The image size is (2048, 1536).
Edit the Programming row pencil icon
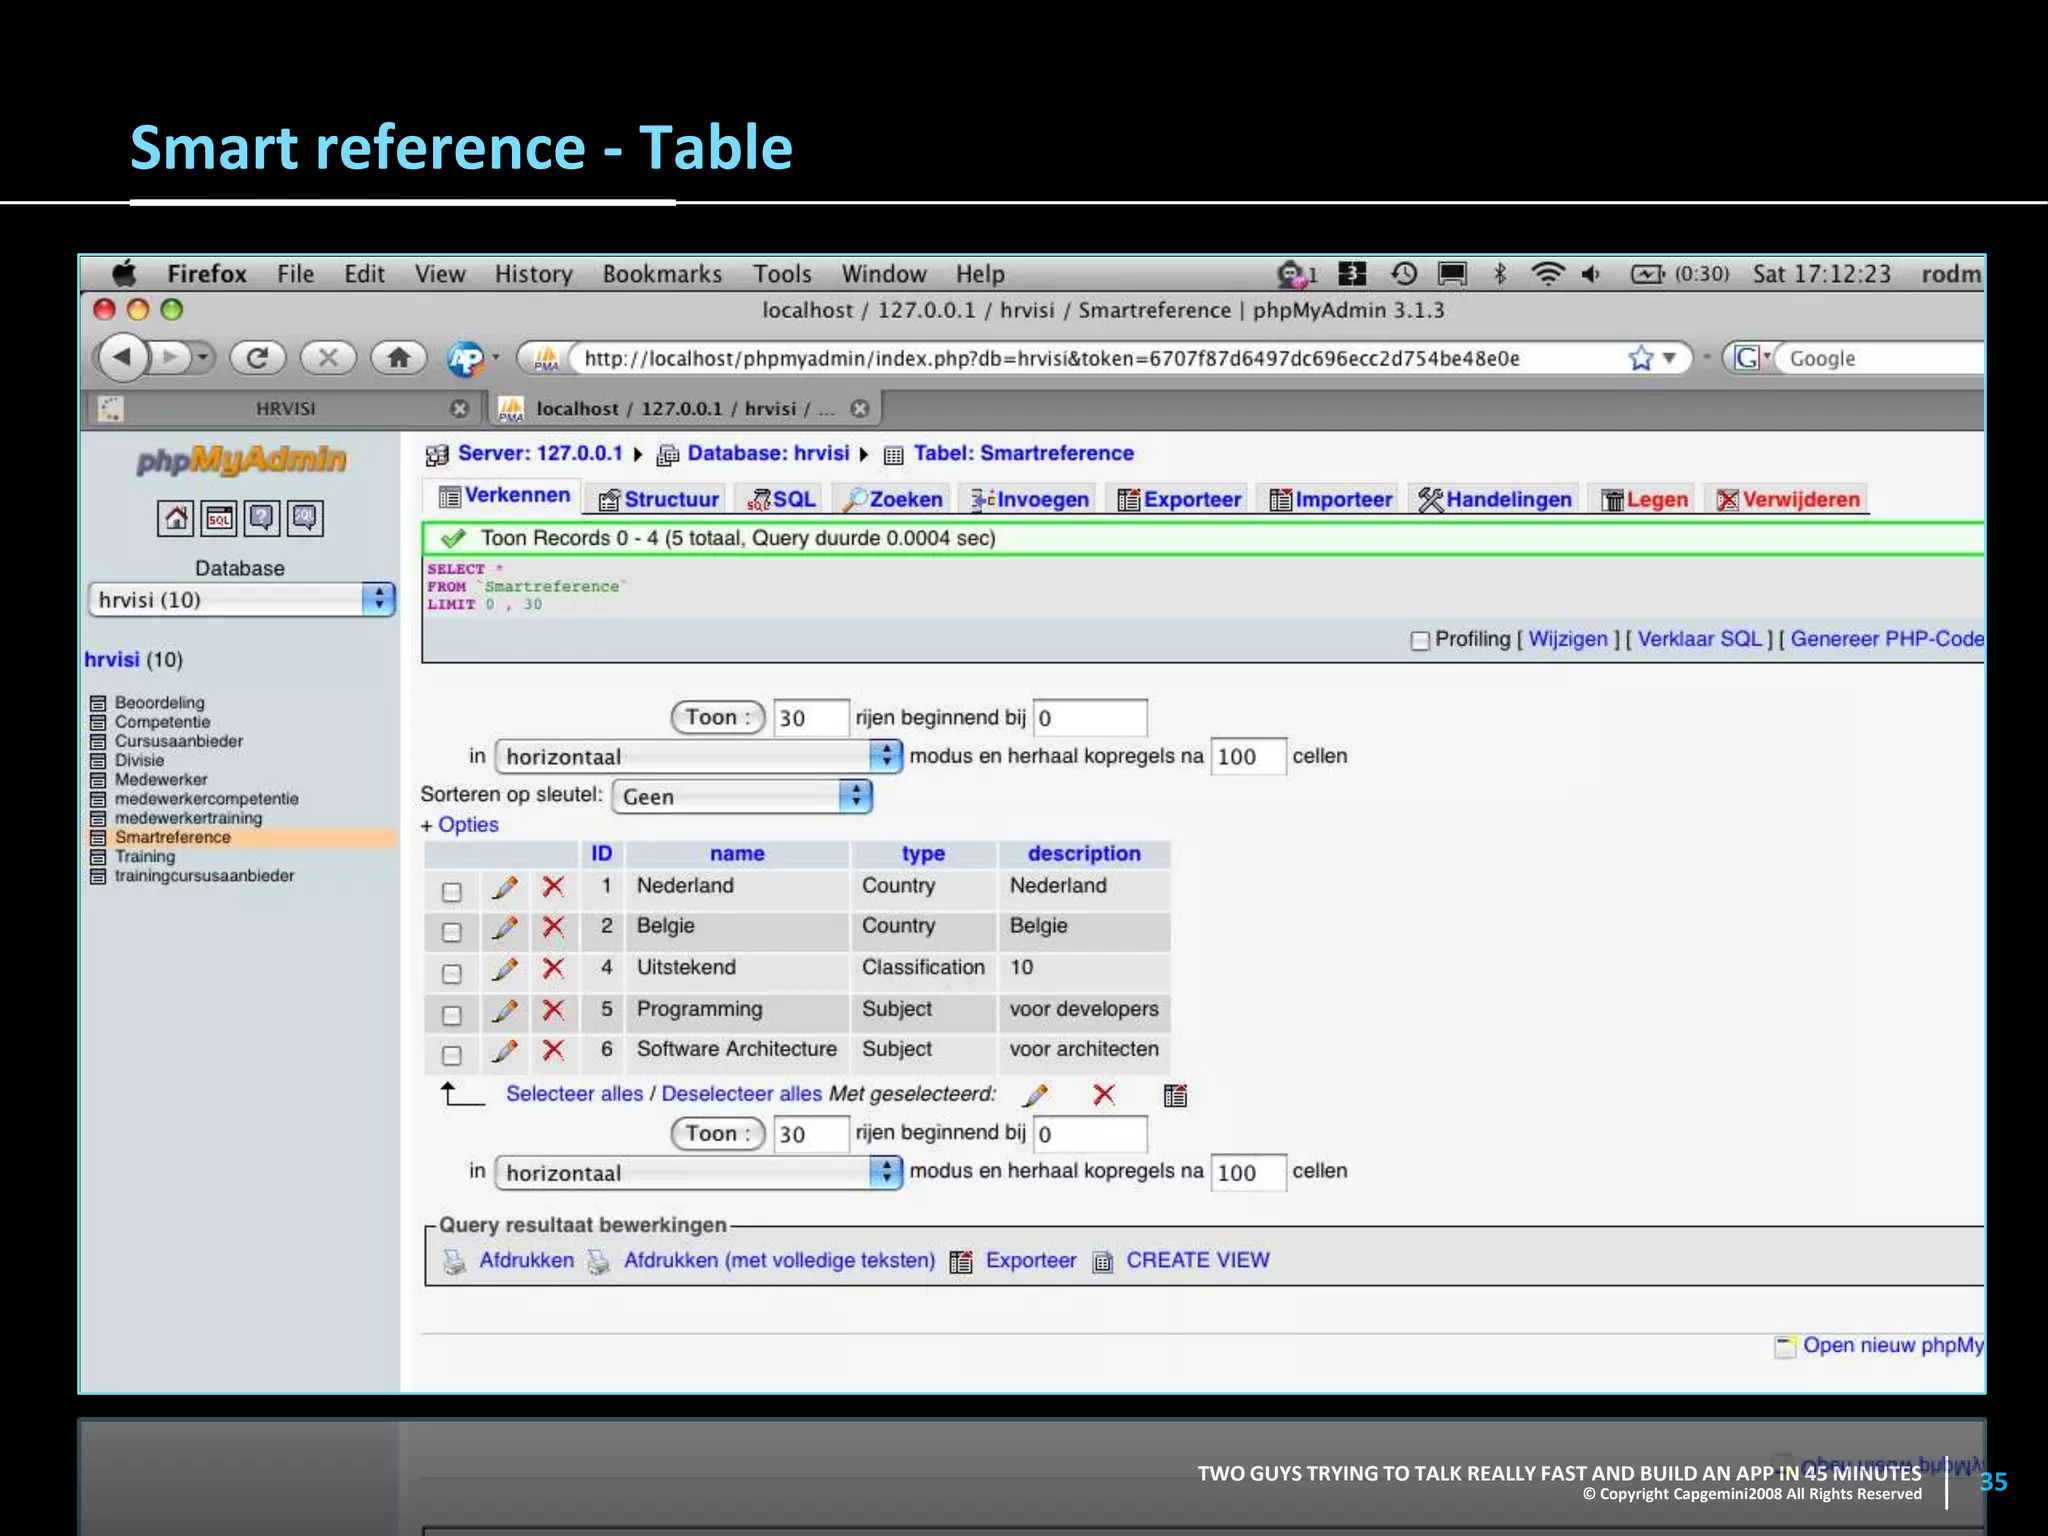pyautogui.click(x=505, y=1011)
